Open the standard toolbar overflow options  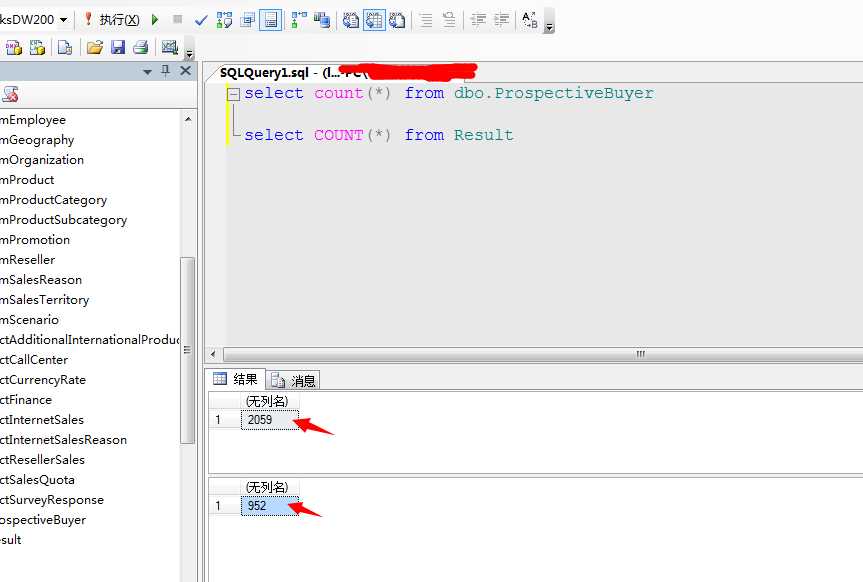coord(189,49)
